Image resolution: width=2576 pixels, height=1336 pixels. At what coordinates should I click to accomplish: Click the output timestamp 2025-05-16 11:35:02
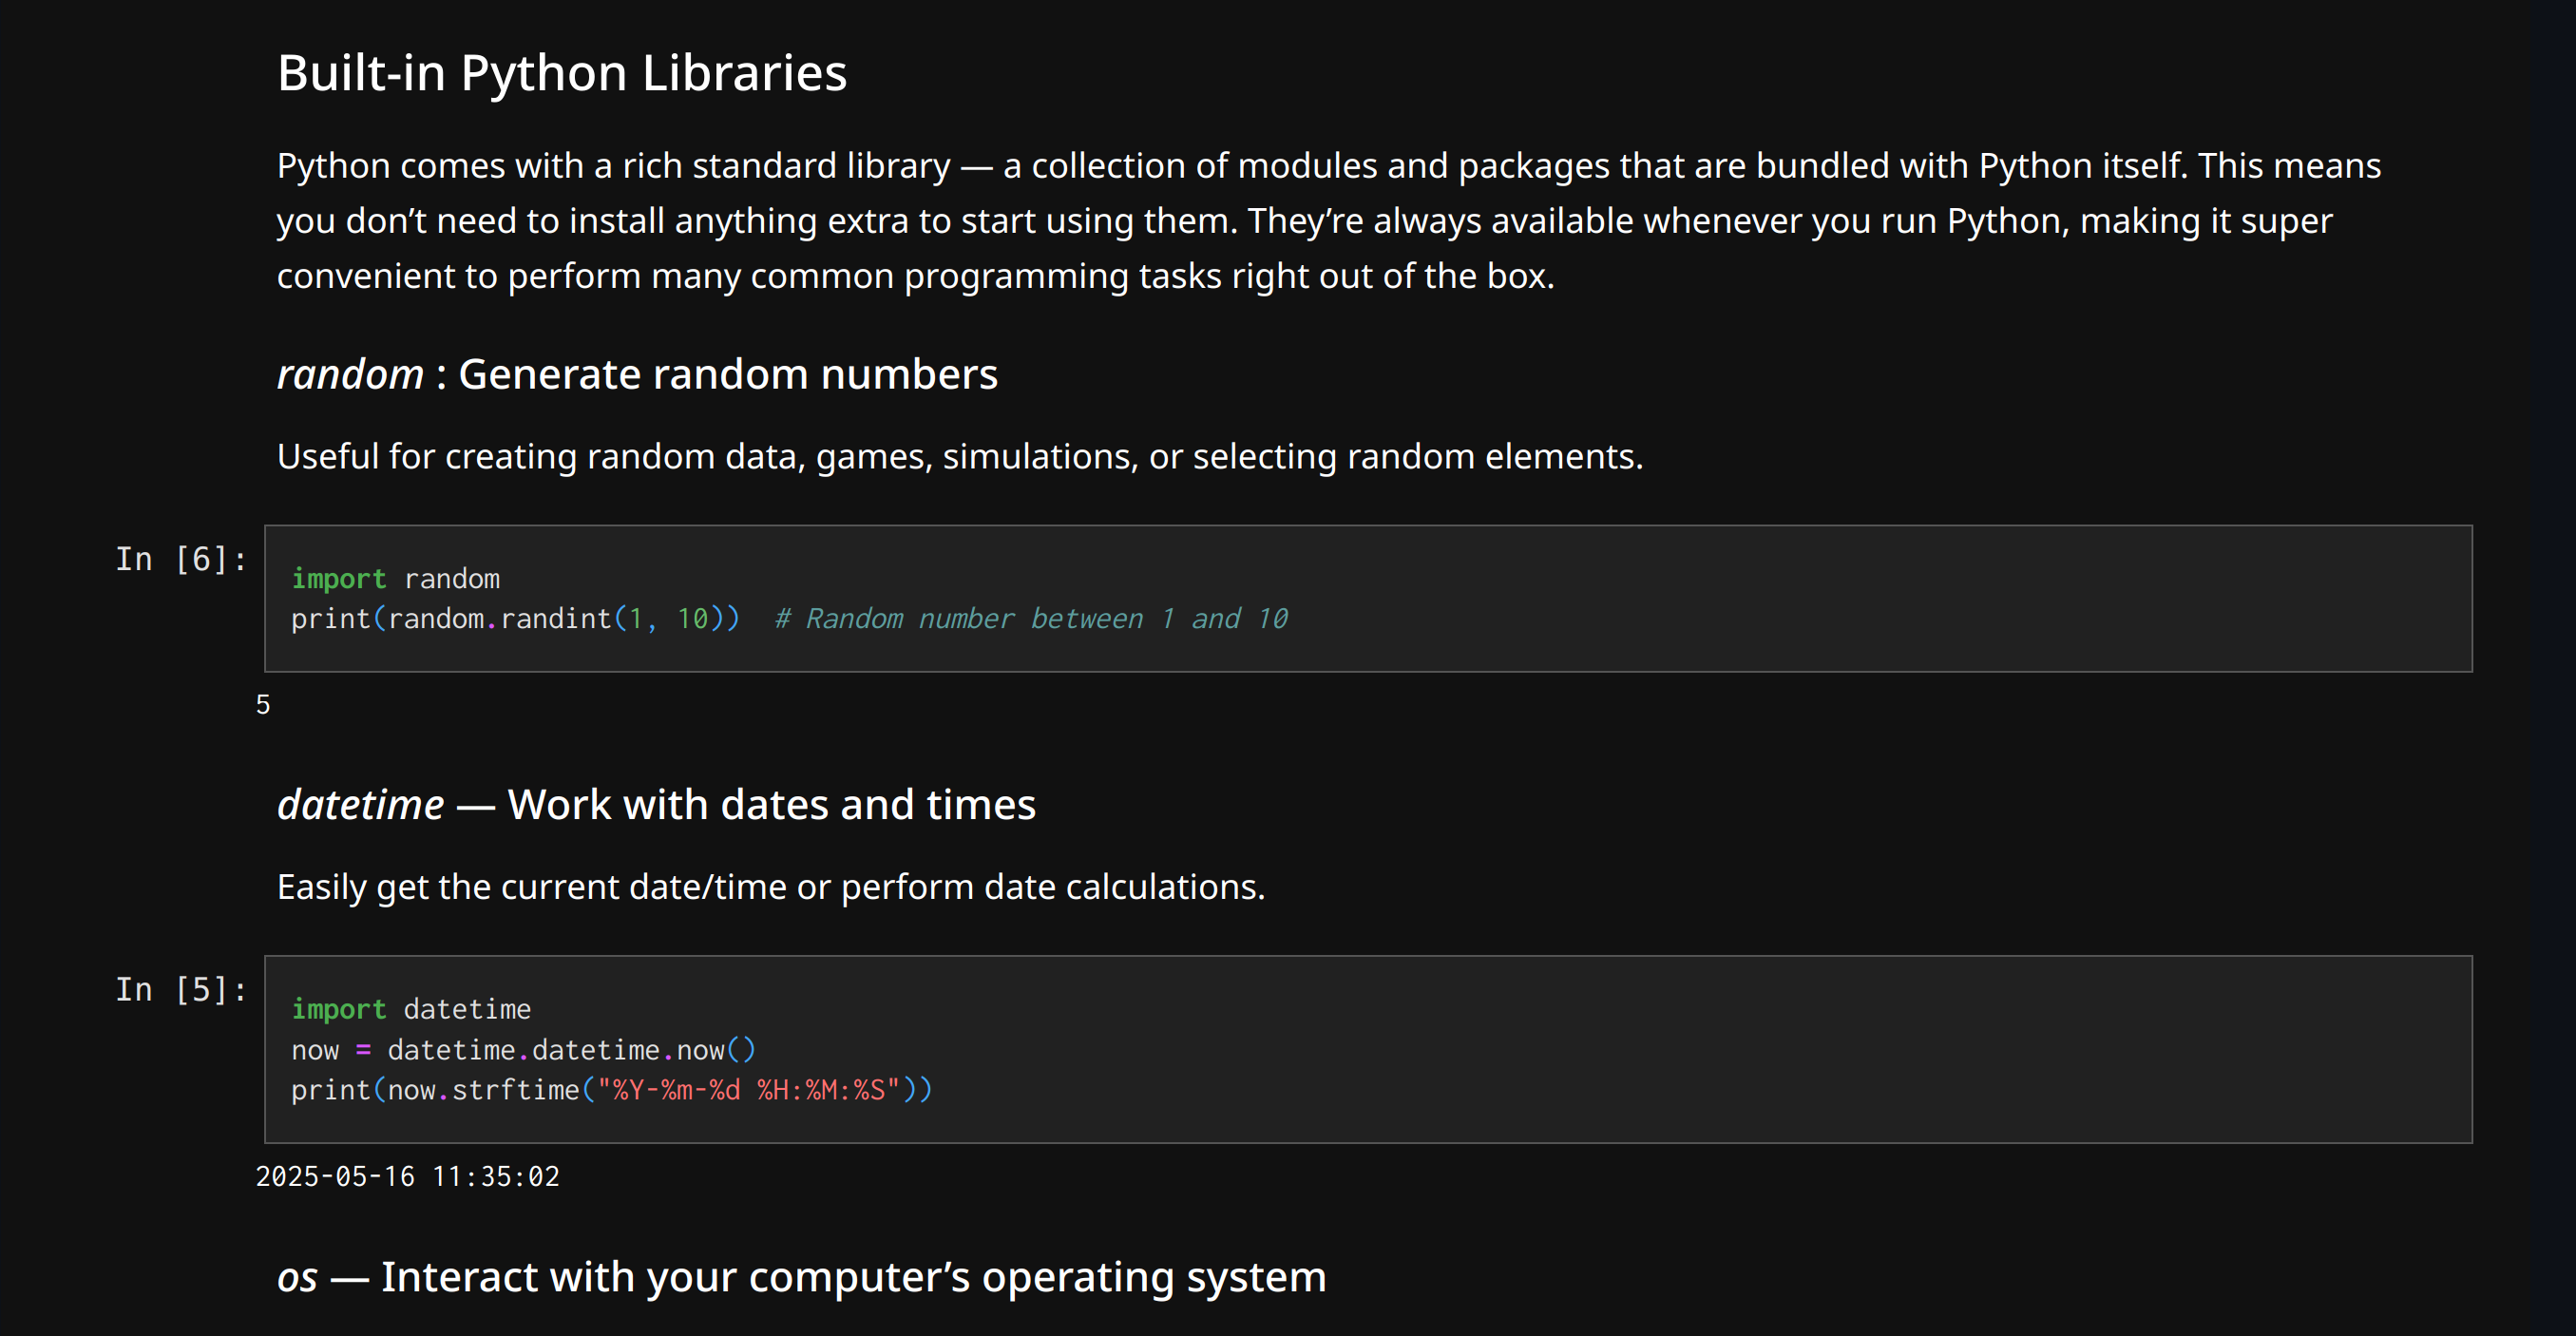pos(407,1177)
